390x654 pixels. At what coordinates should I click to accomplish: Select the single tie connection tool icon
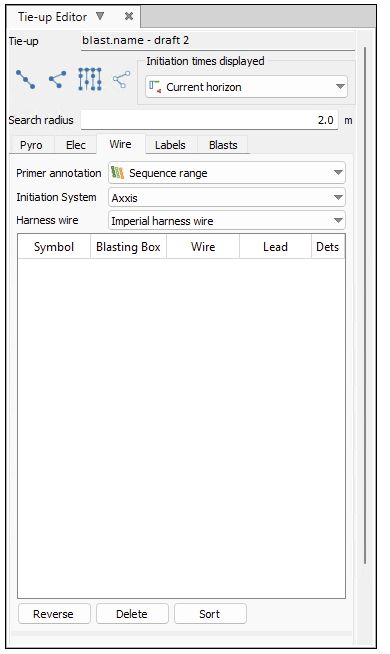pyautogui.click(x=25, y=79)
